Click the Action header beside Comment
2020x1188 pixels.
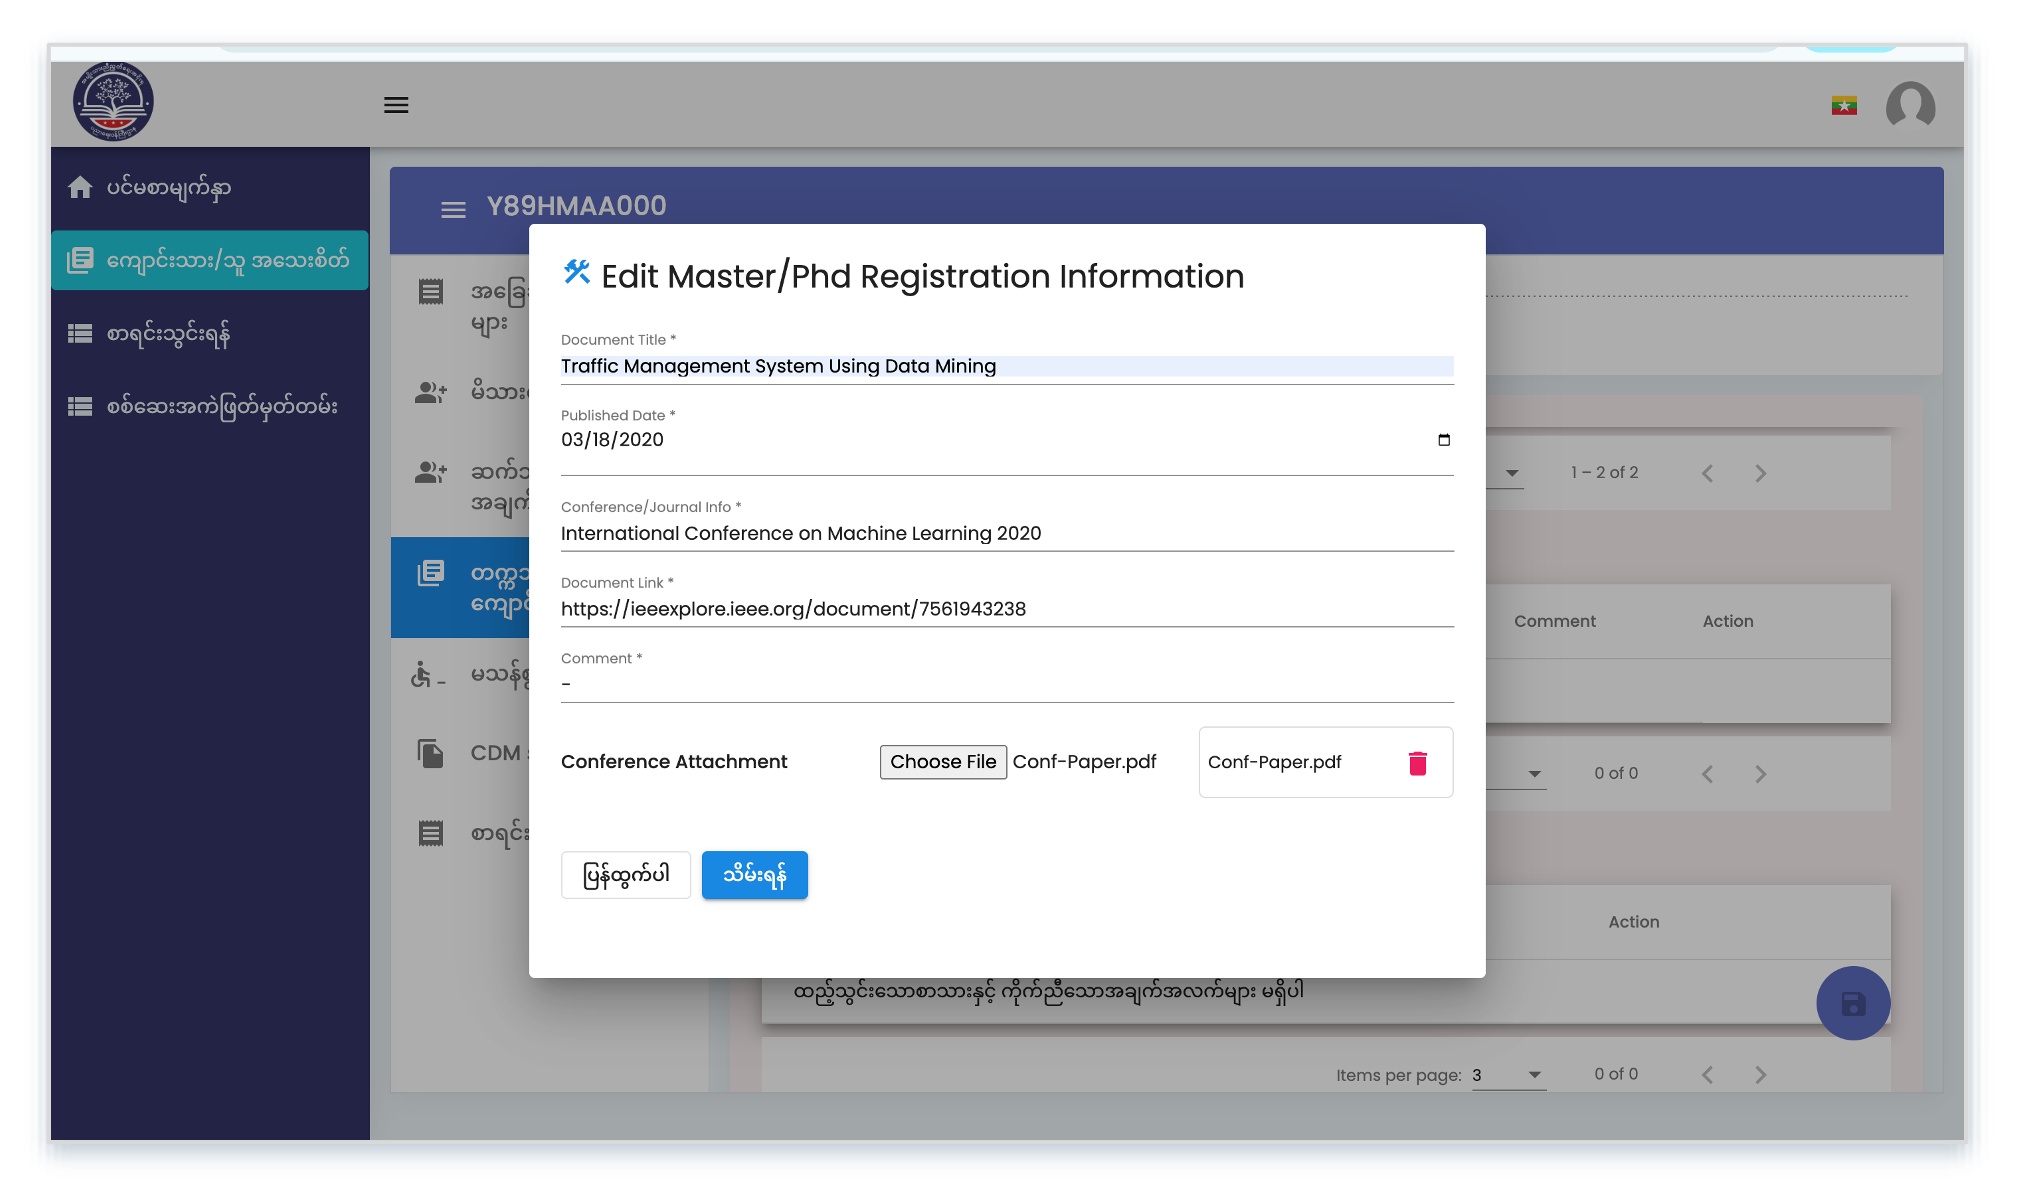[x=1728, y=621]
